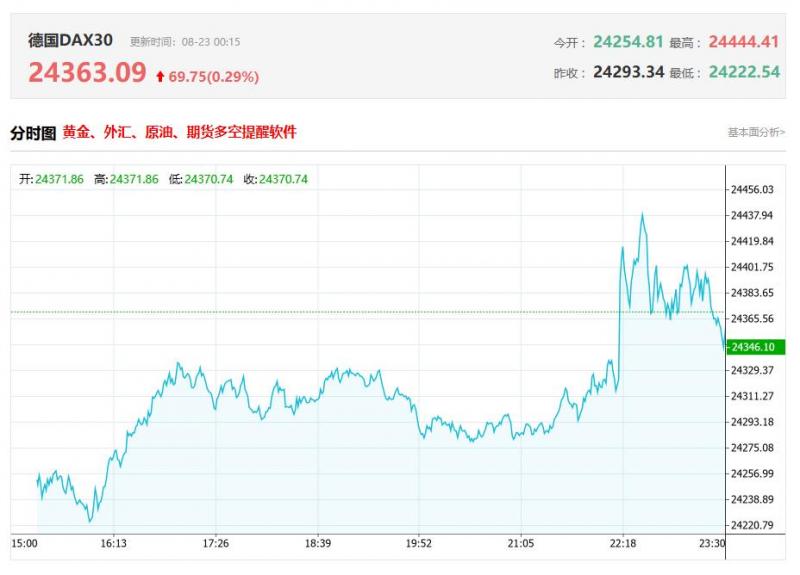
Task: Click the chart's 开:24371.86 readout
Action: tap(52, 179)
